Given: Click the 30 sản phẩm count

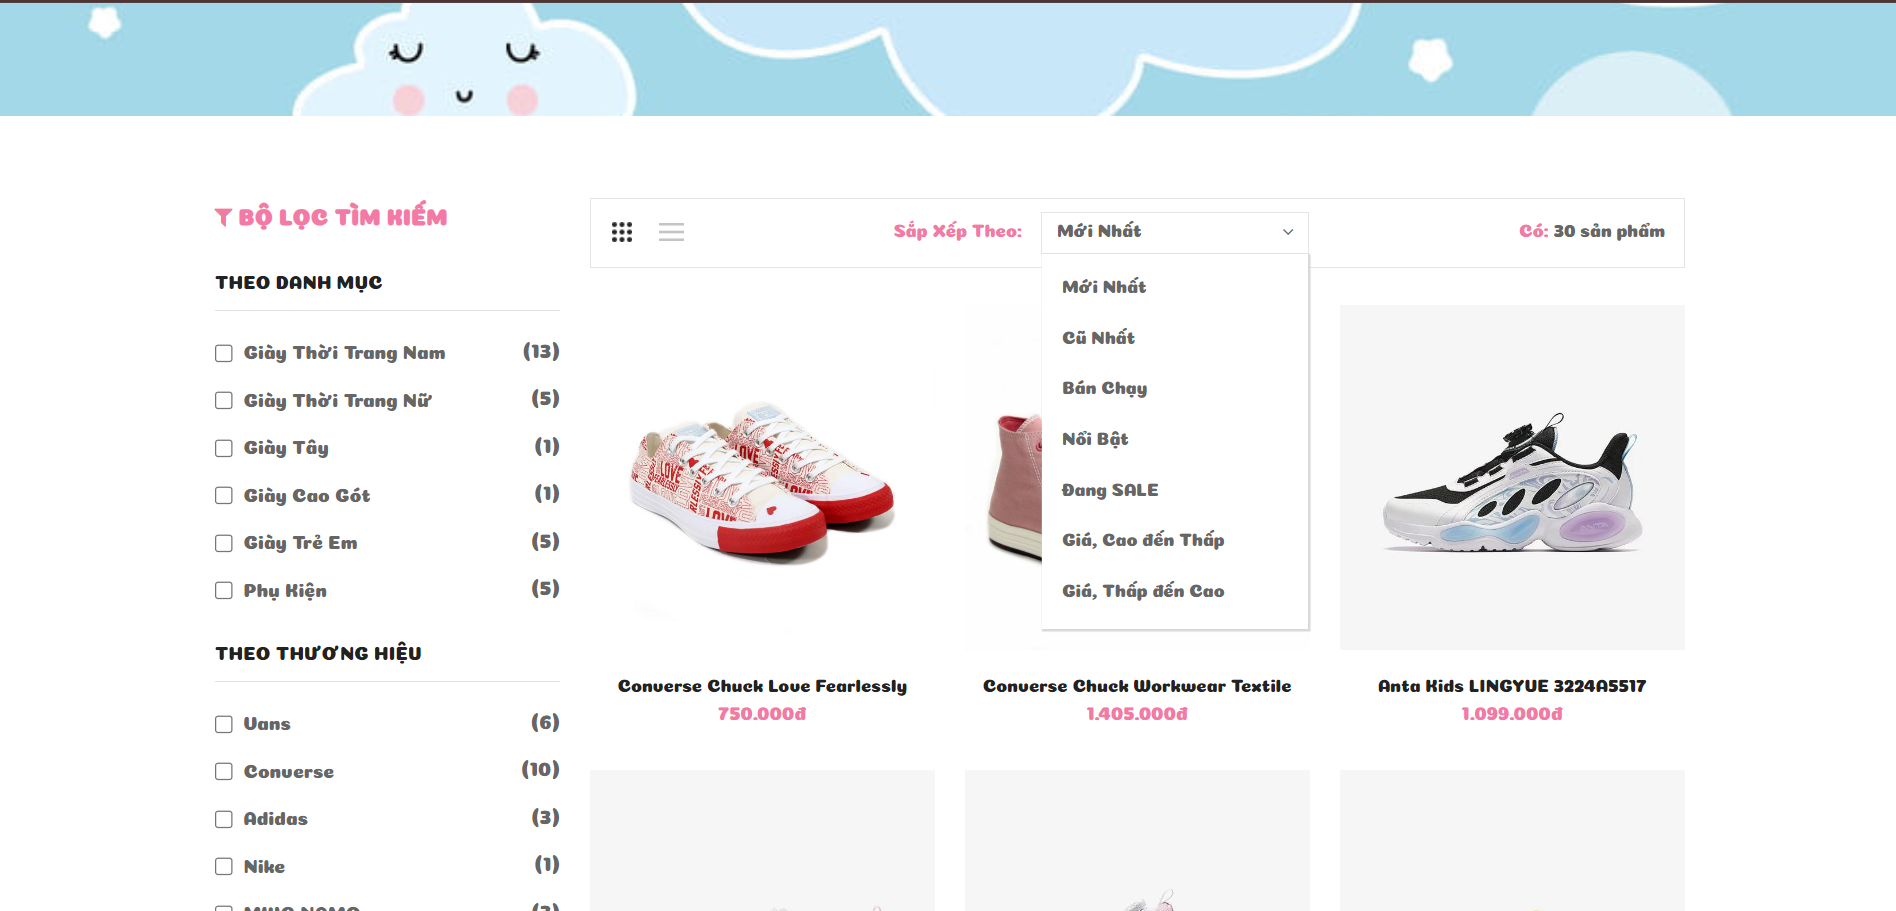Looking at the screenshot, I should coord(1609,232).
